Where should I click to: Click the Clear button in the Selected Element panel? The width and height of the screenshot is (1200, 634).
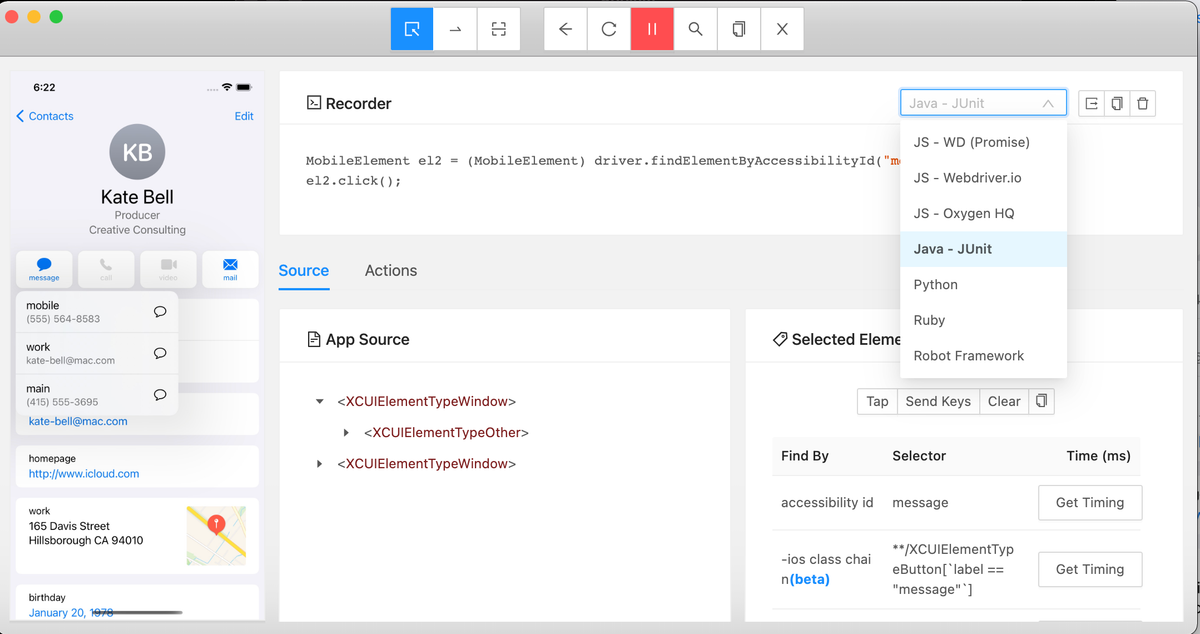point(1004,401)
